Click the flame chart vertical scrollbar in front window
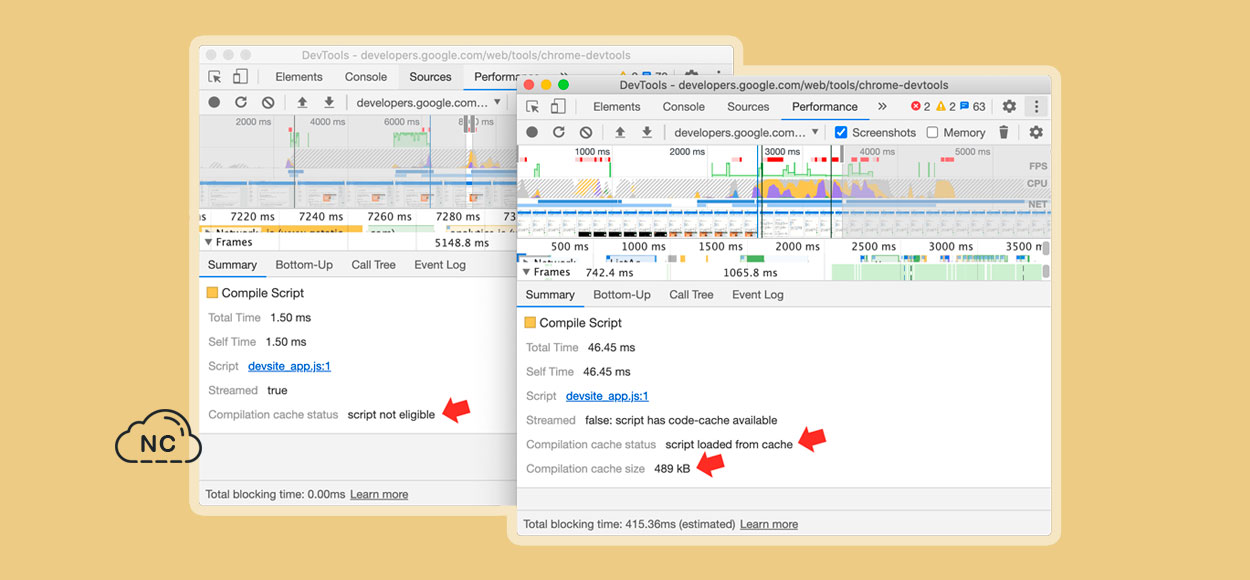 1046,270
